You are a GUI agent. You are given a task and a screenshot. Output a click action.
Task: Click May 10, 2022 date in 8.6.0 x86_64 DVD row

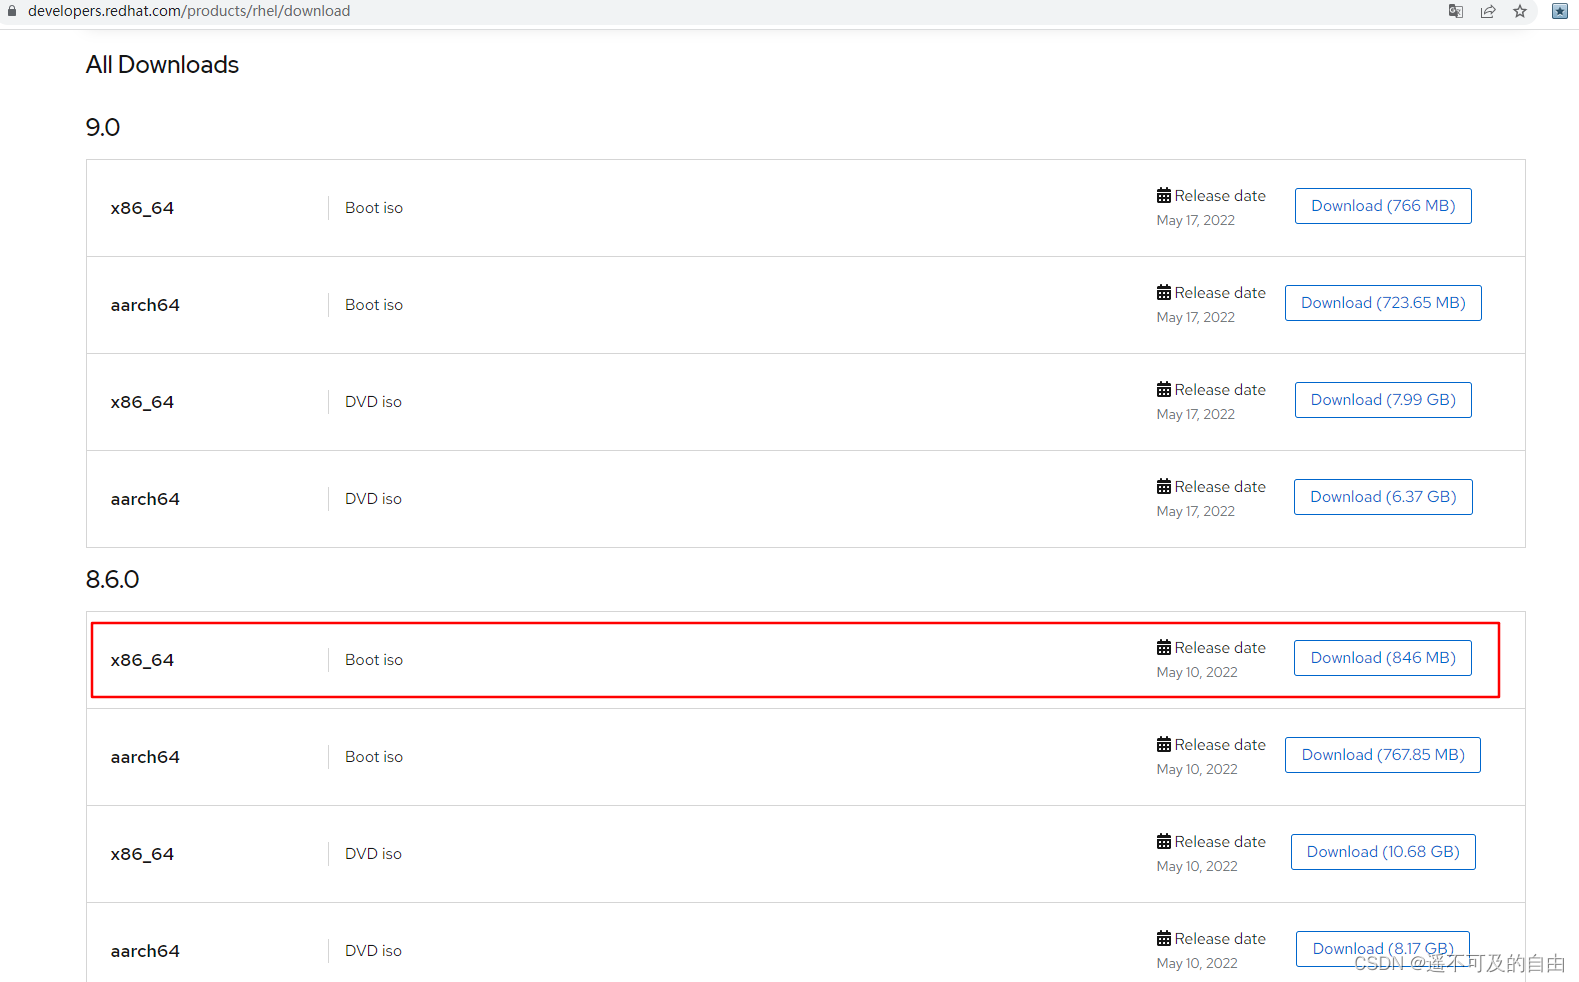[x=1197, y=867]
